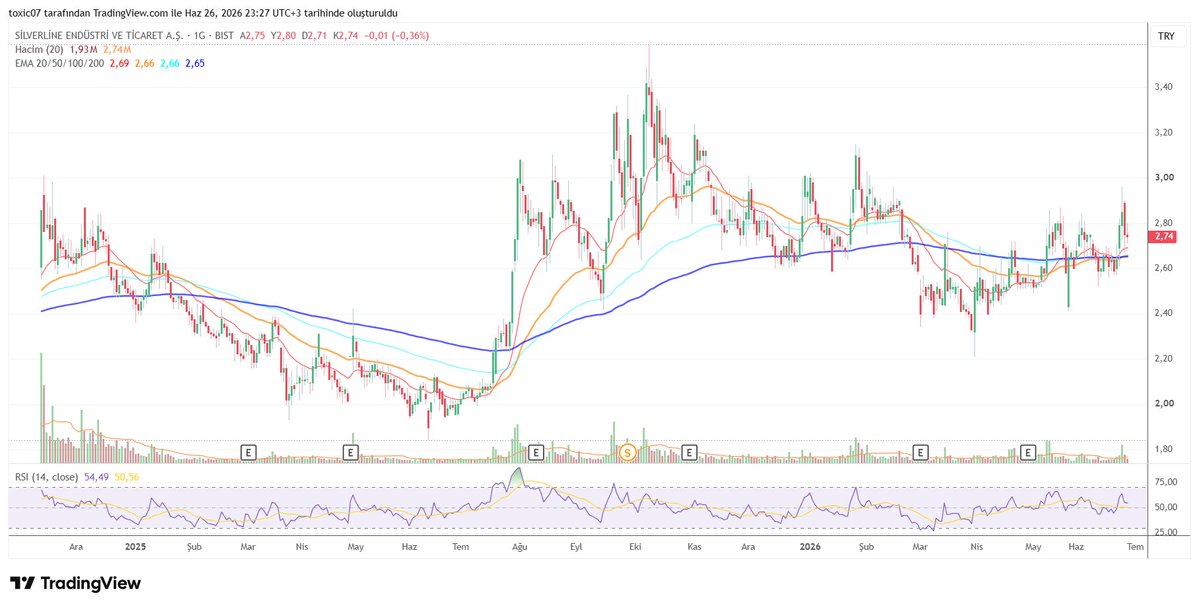The image size is (1199, 608).
Task: Click the volume average value 2,74M
Action: tap(117, 49)
